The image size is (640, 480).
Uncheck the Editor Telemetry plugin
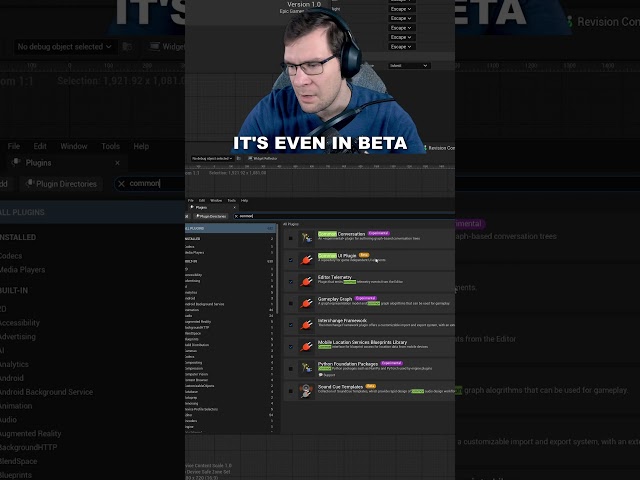[291, 281]
